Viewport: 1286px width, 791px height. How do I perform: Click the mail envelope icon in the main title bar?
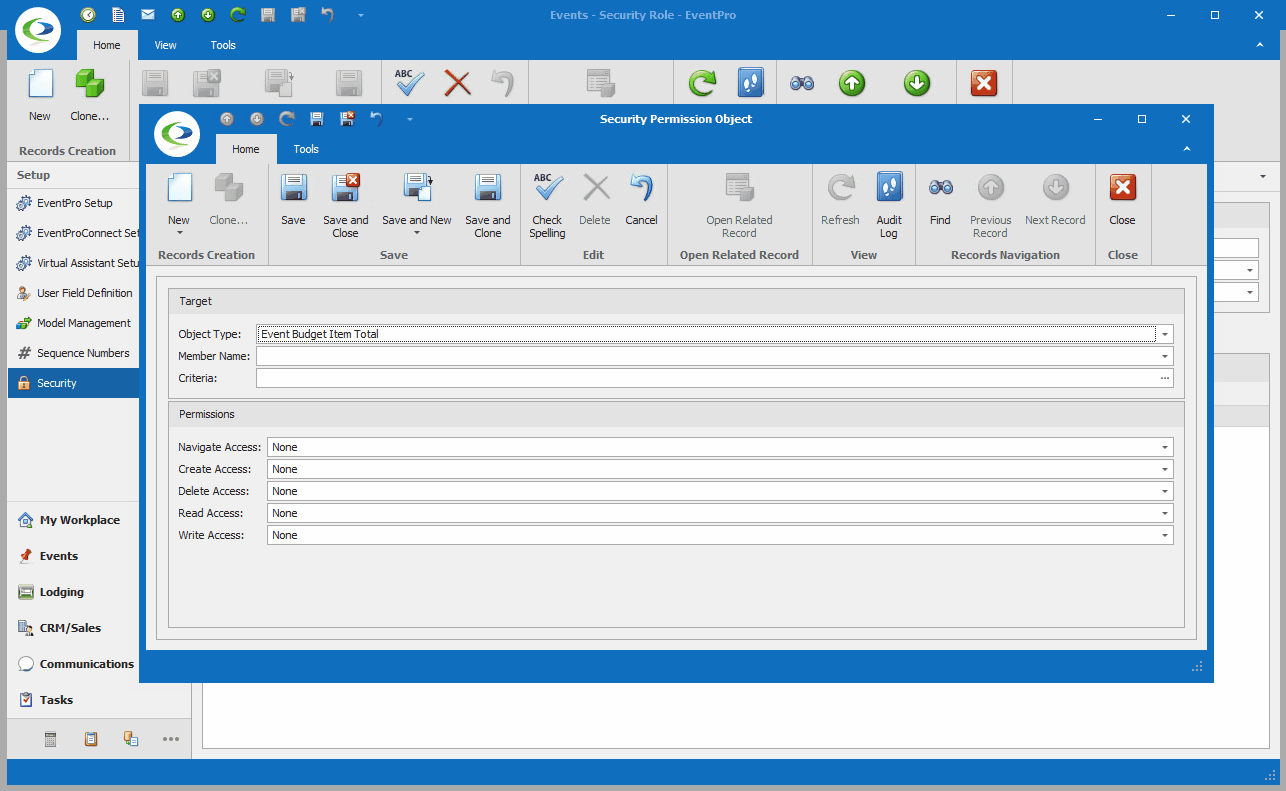click(148, 15)
